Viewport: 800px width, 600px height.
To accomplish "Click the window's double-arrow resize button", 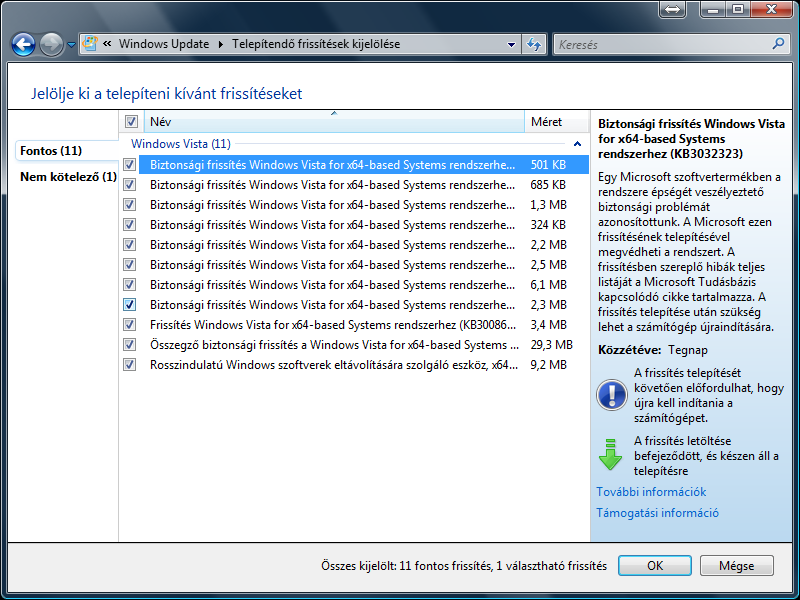I will point(672,9).
